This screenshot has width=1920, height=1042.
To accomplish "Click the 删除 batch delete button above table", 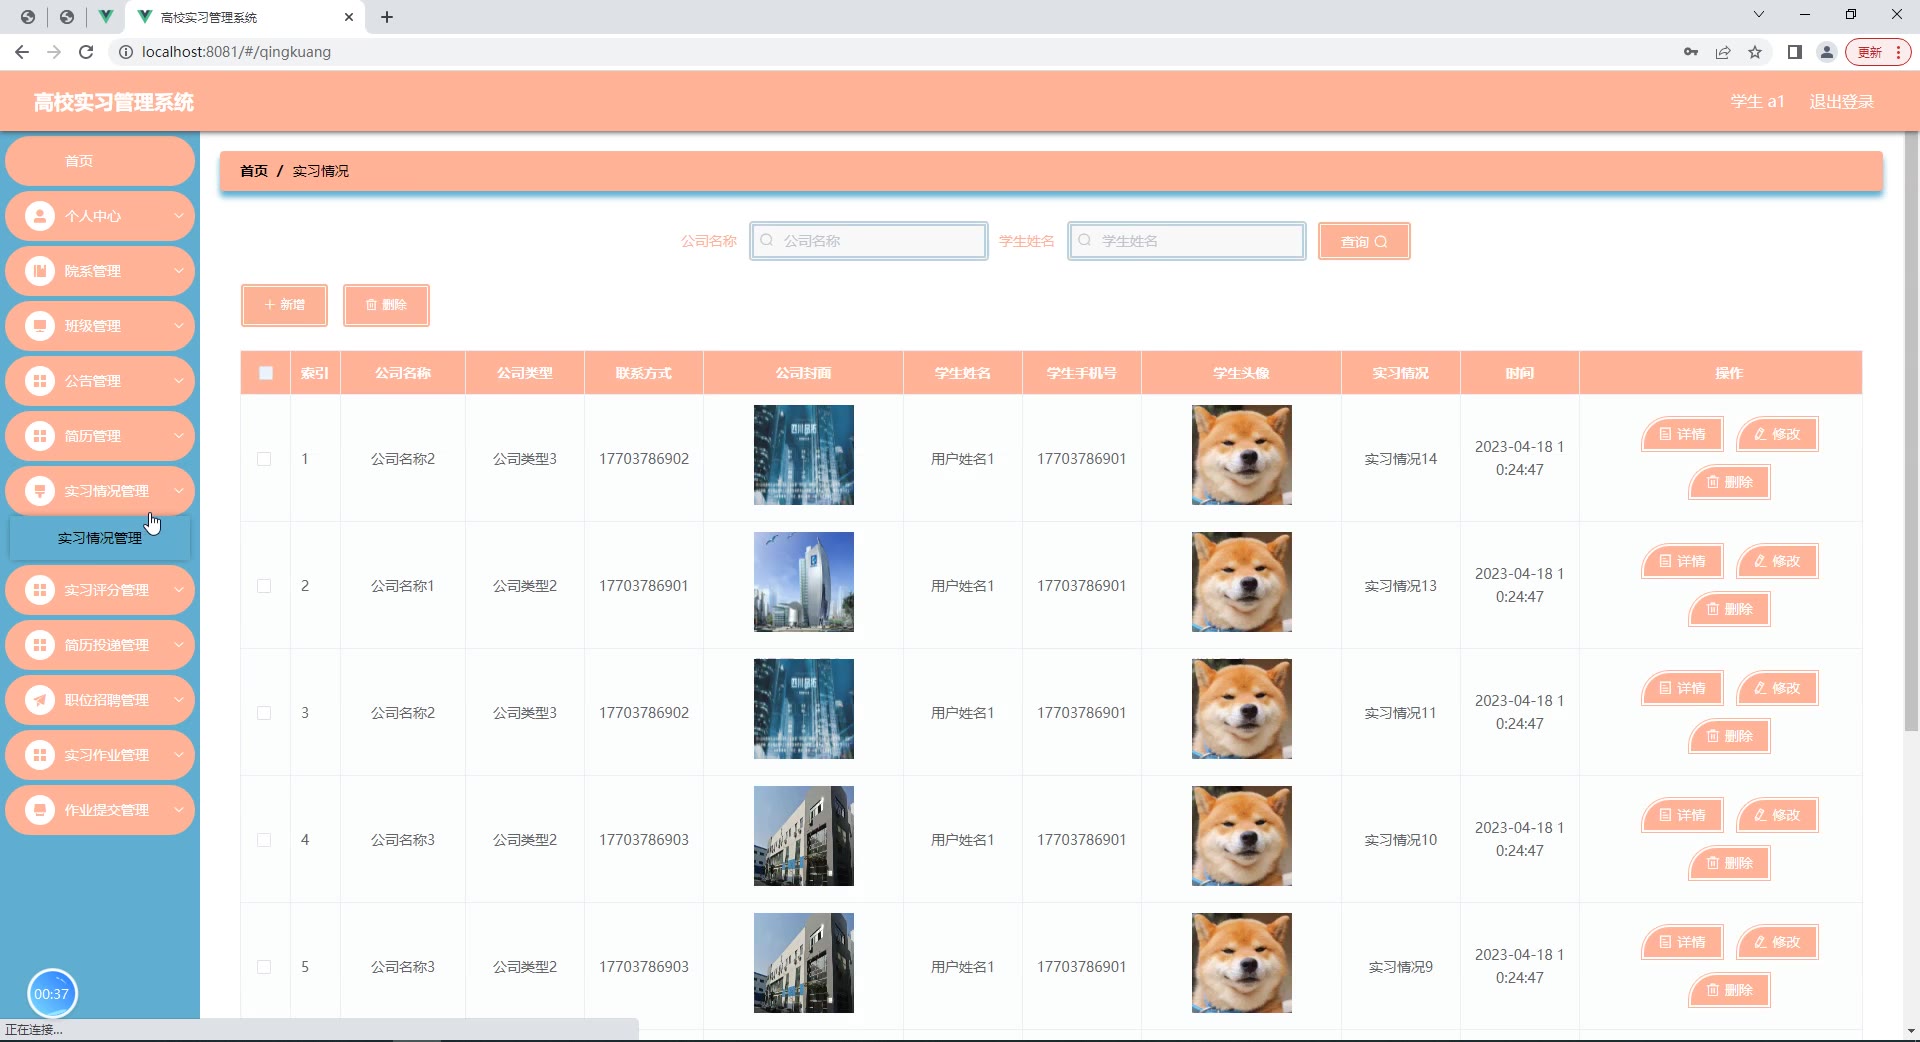I will click(386, 305).
